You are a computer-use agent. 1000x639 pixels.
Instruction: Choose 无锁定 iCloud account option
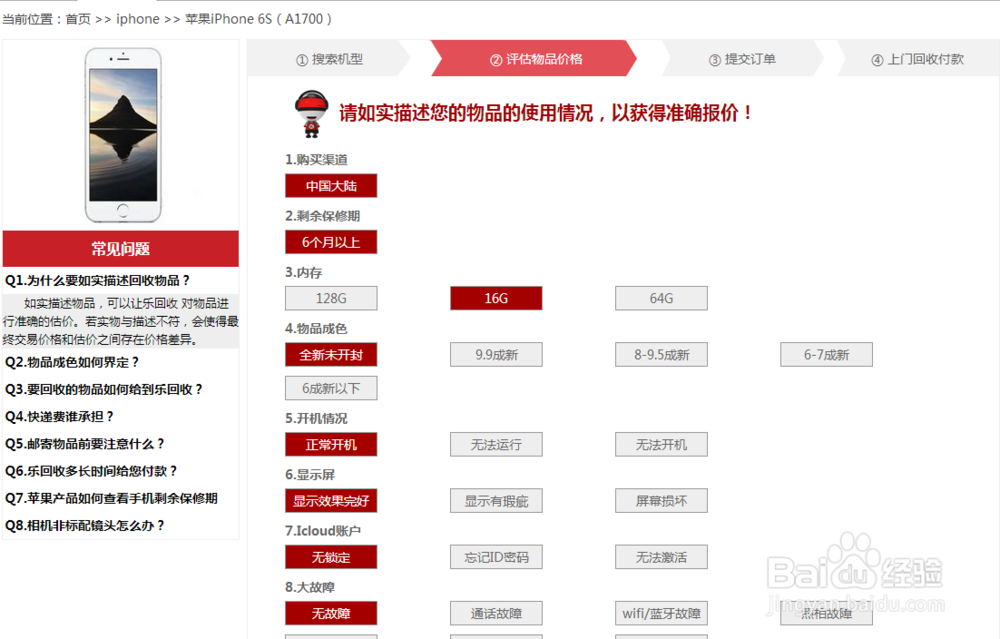331,557
